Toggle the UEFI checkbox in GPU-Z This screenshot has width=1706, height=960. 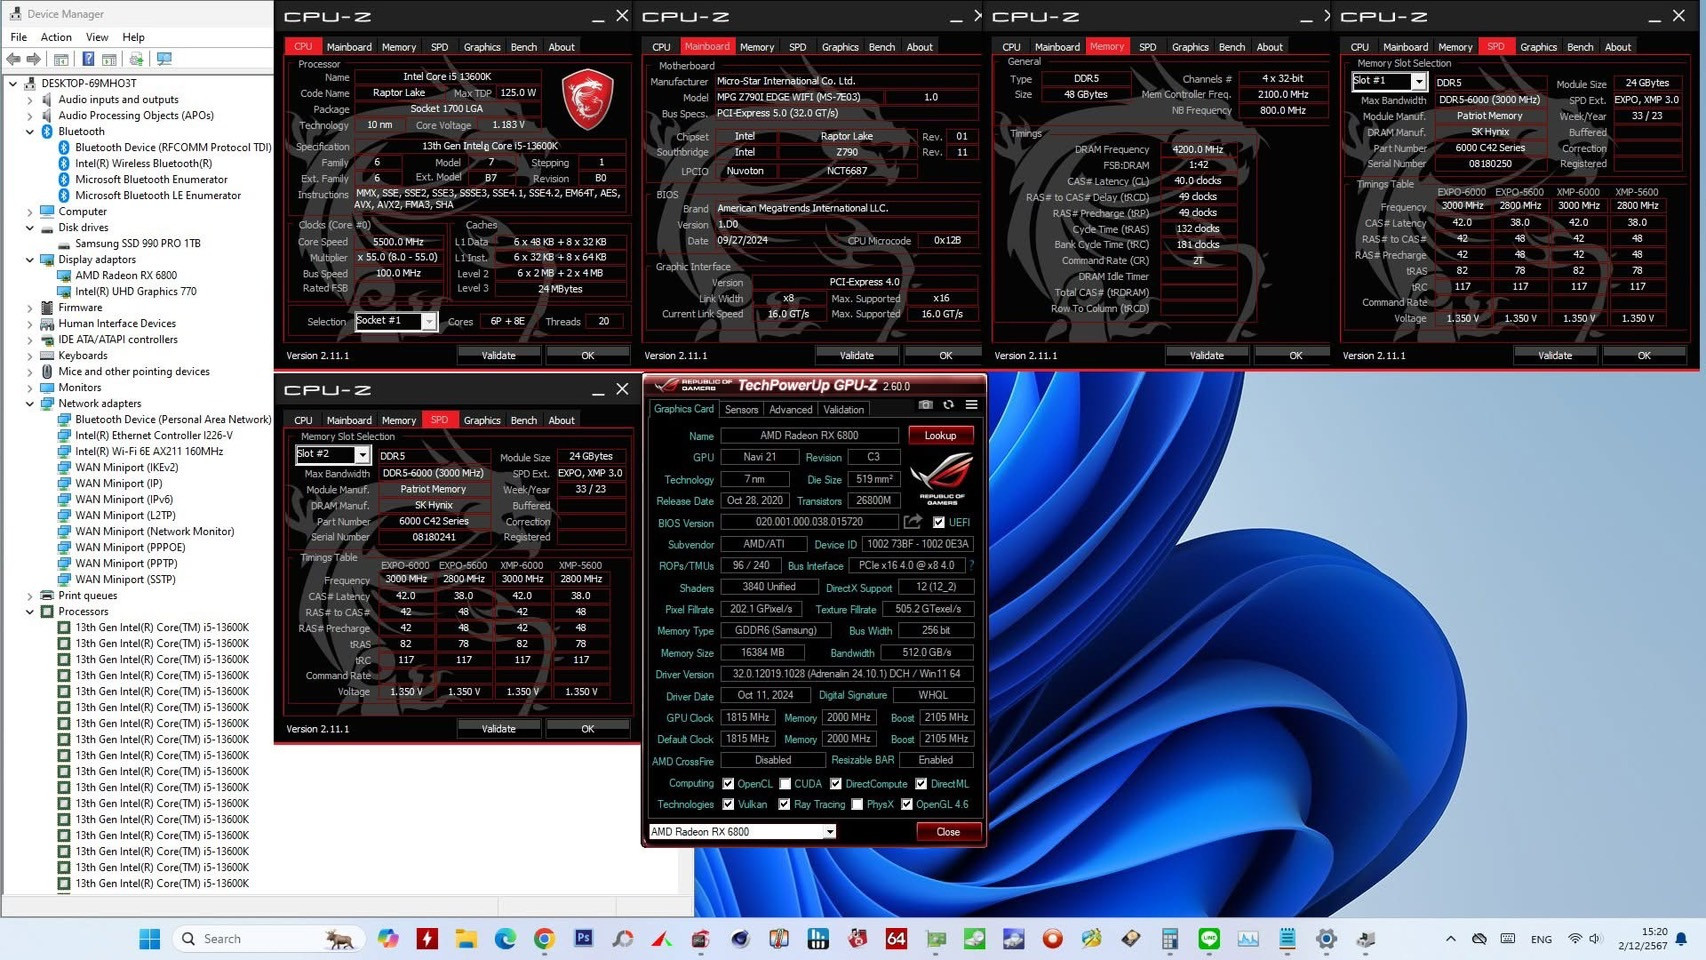coord(938,522)
